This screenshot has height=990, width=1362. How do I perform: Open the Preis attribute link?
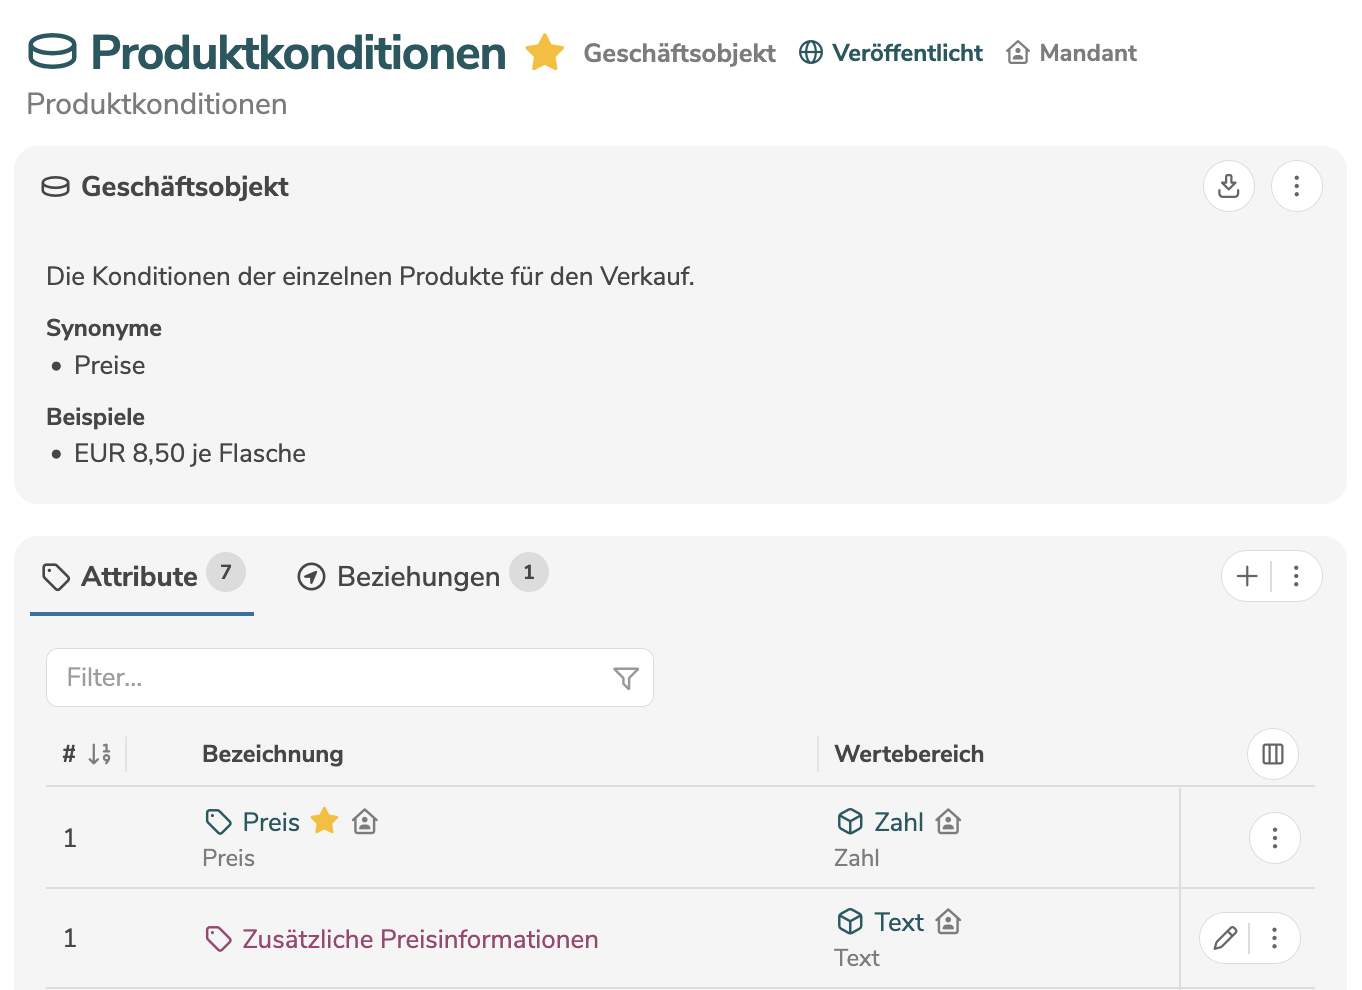pyautogui.click(x=272, y=821)
